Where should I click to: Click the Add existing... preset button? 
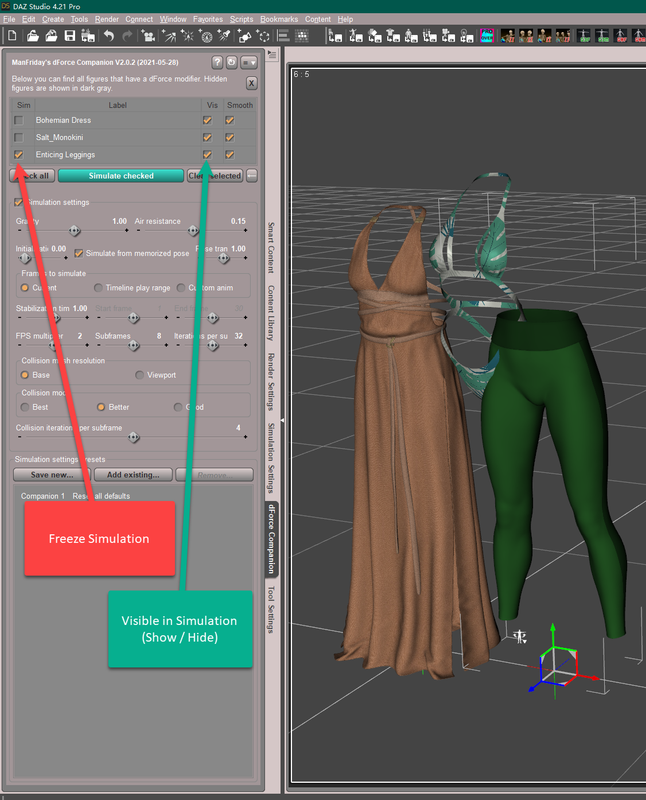point(133,475)
